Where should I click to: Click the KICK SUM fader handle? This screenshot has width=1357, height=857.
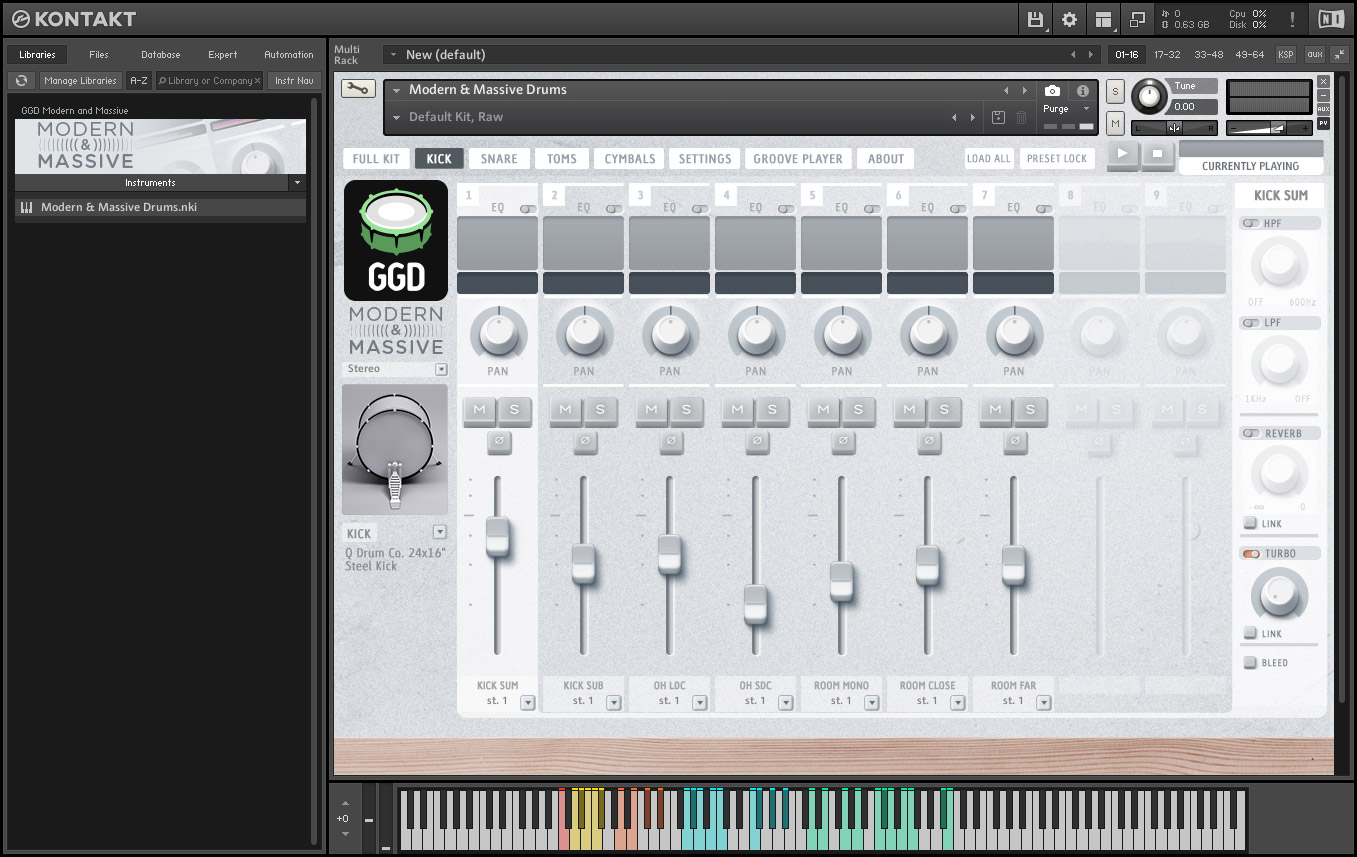498,537
